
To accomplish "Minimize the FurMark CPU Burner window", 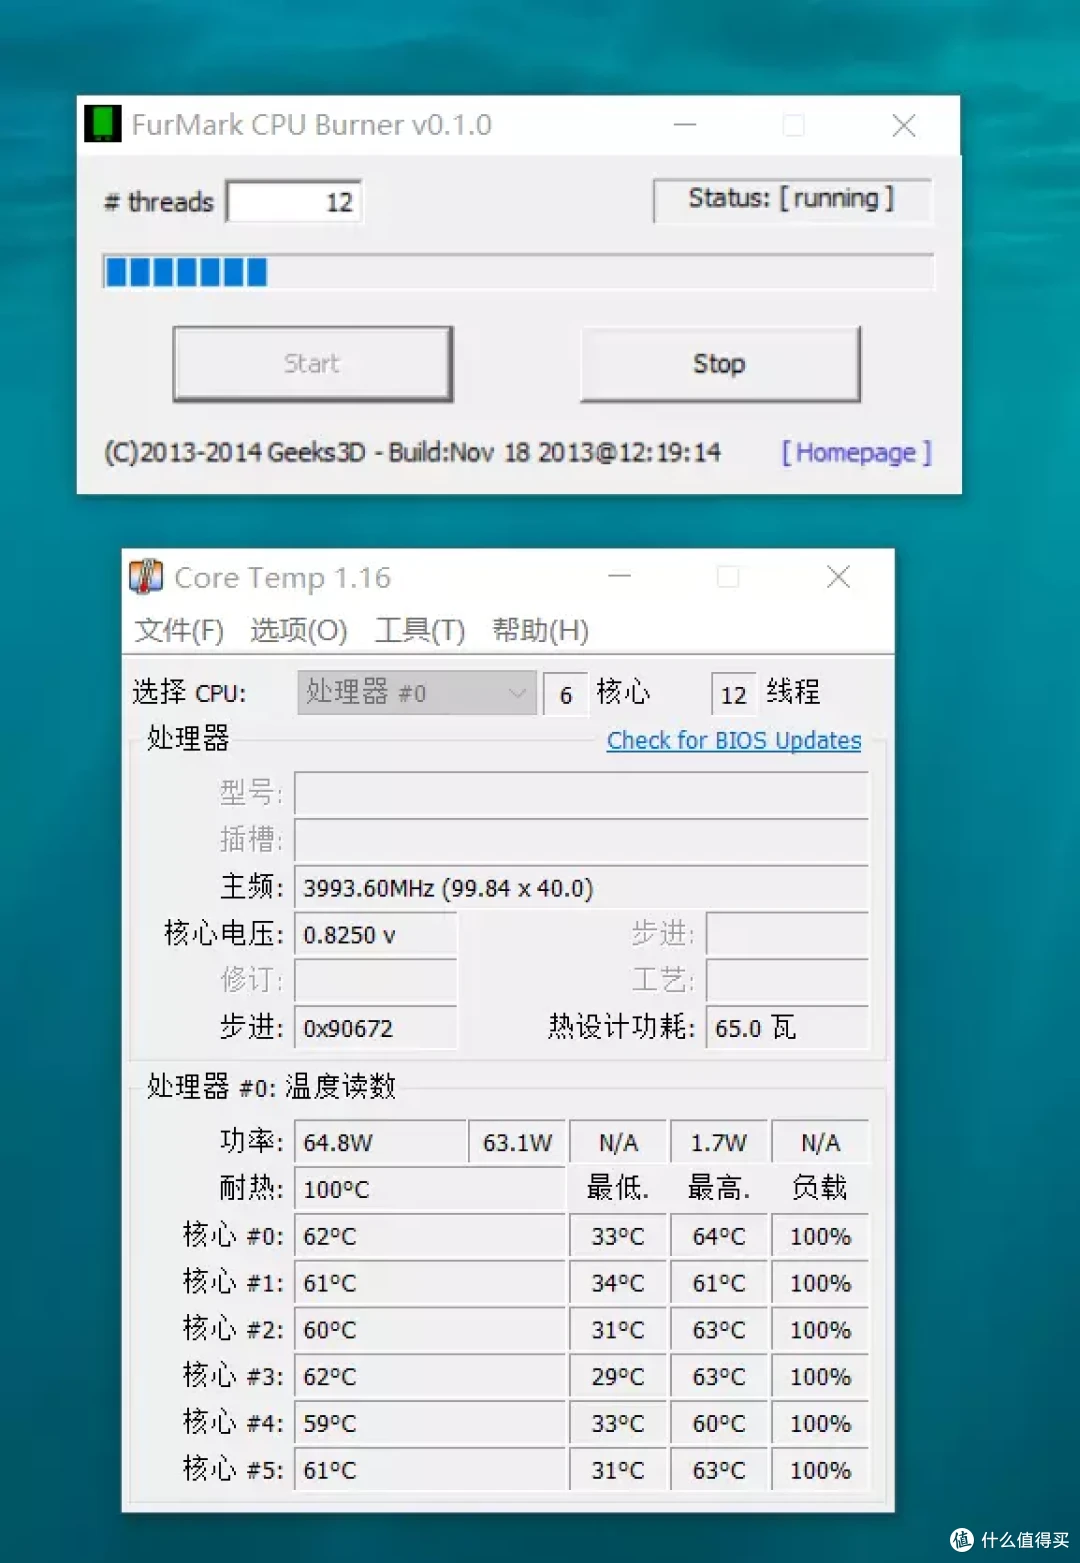I will click(x=685, y=125).
